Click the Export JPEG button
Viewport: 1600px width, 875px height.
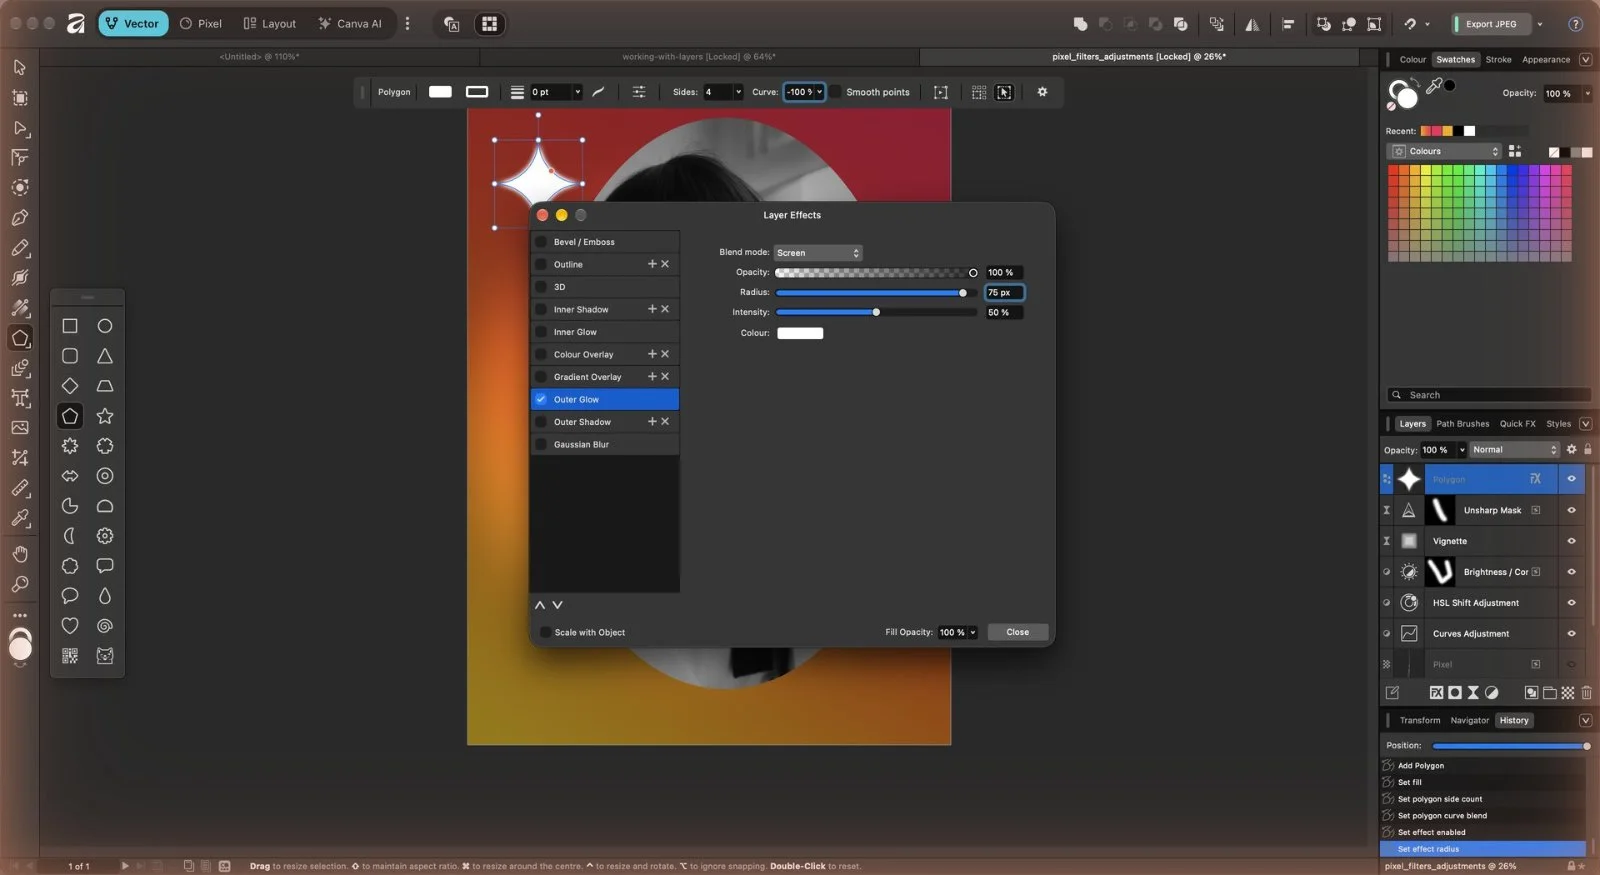[x=1490, y=24]
